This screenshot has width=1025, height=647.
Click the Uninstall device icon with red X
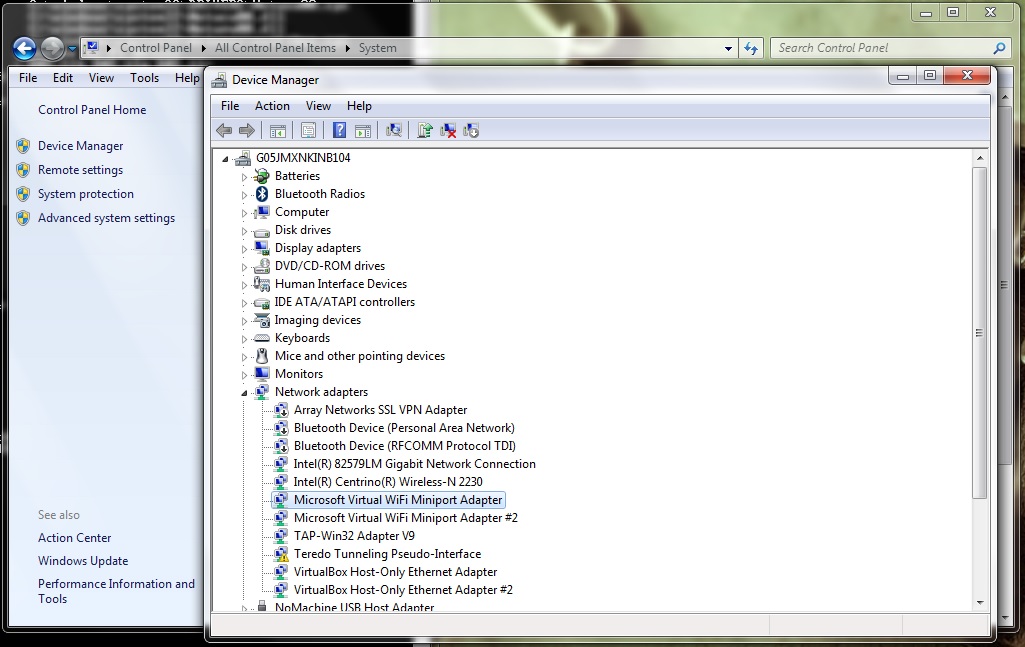pos(447,130)
